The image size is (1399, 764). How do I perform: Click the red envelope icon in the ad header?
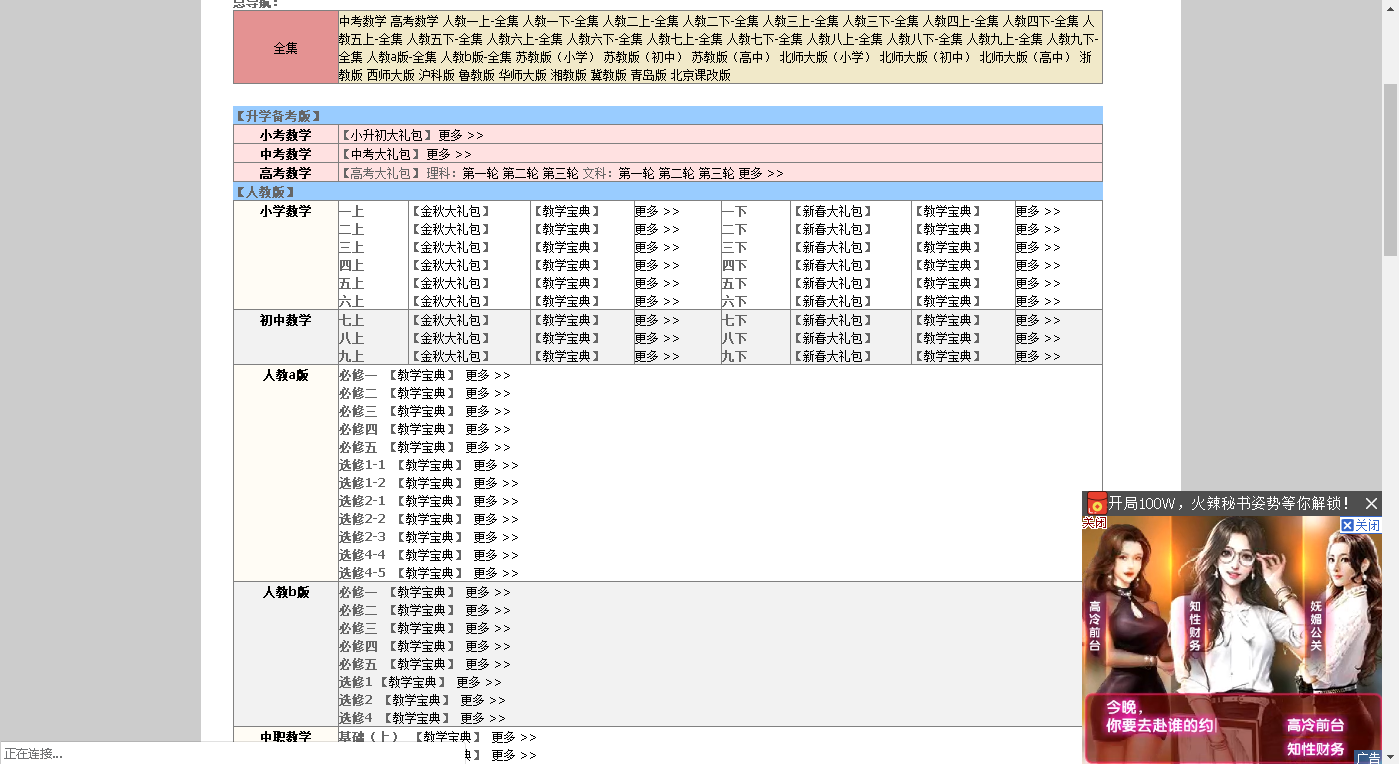click(x=1096, y=503)
